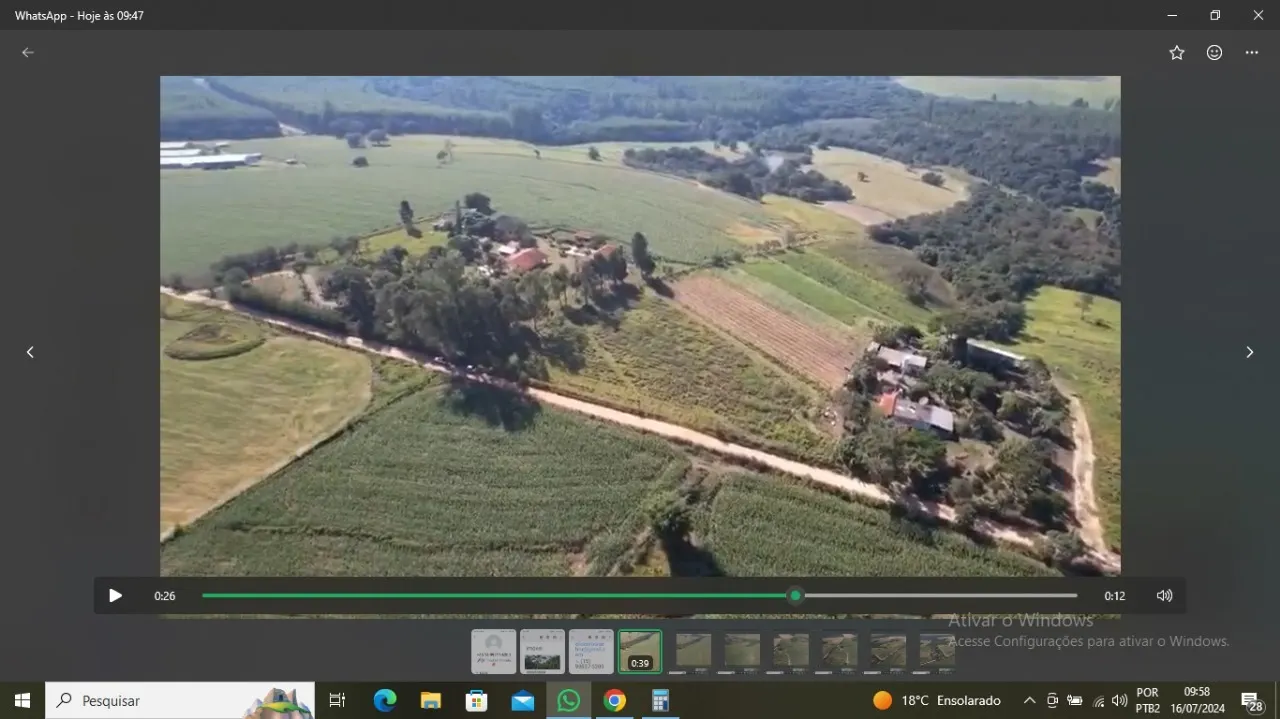
Task: Go back using the top-left arrow
Action: (x=28, y=53)
